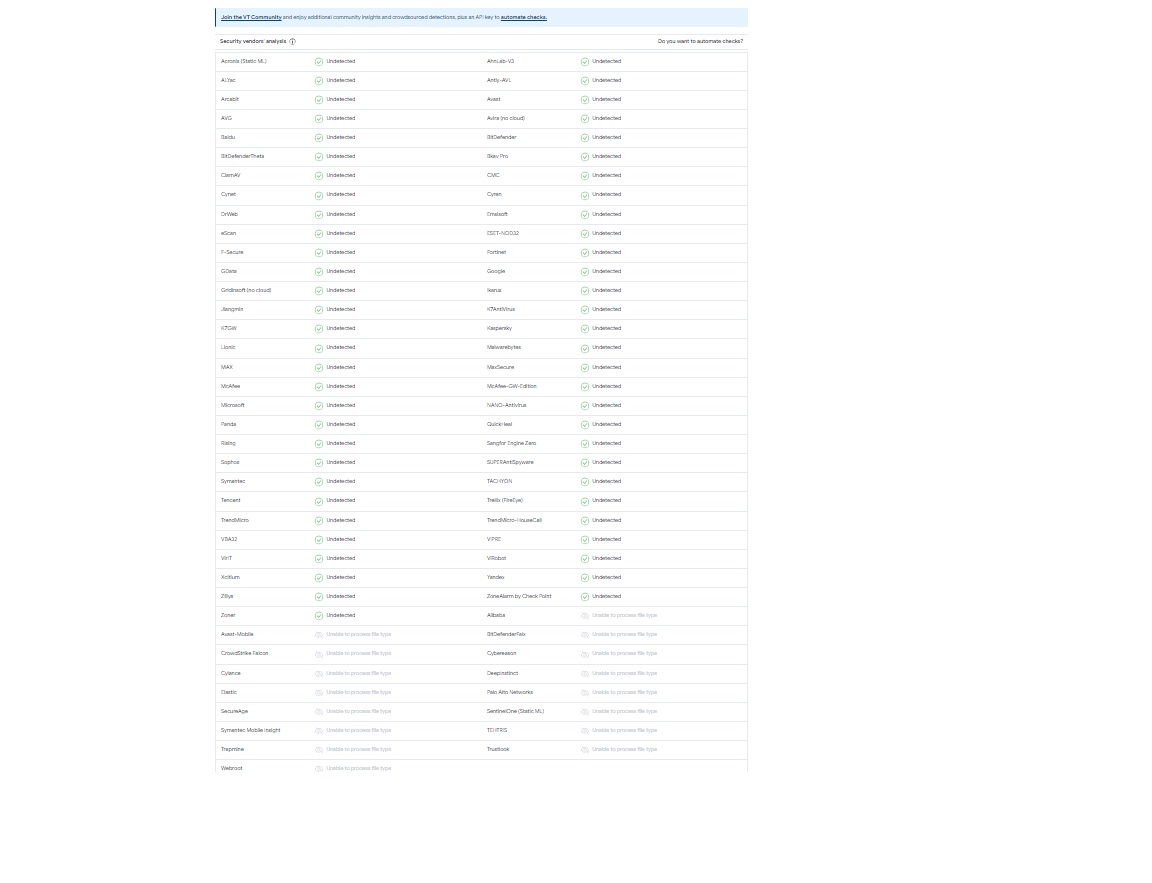Click the check icon next to Fortinet
Viewport: 1152px width, 883px height.
pos(585,253)
